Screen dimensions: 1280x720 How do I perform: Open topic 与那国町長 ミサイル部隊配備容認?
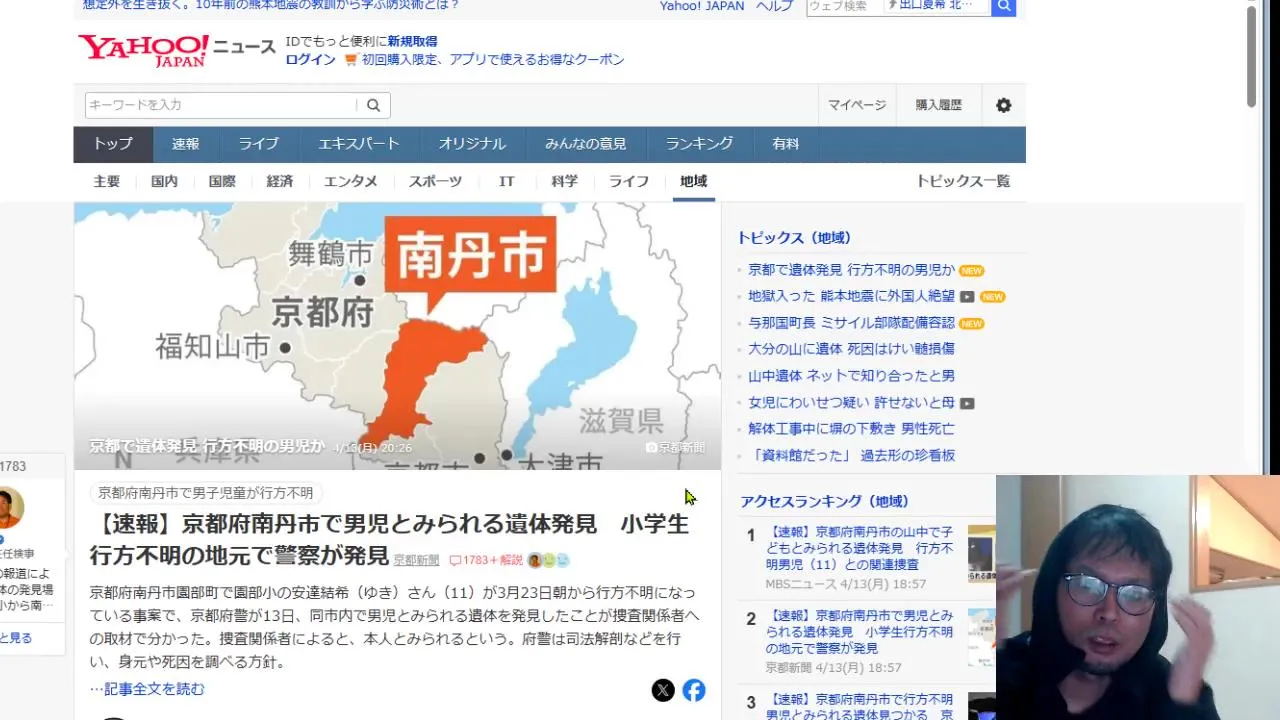(852, 324)
